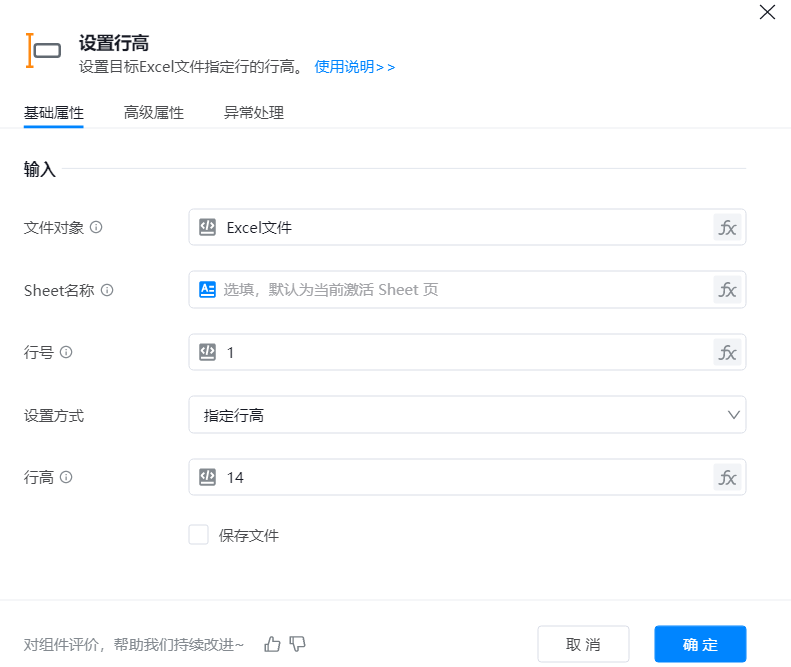Click the fx button in Sheet名称 field
The width and height of the screenshot is (791, 667).
tap(727, 290)
